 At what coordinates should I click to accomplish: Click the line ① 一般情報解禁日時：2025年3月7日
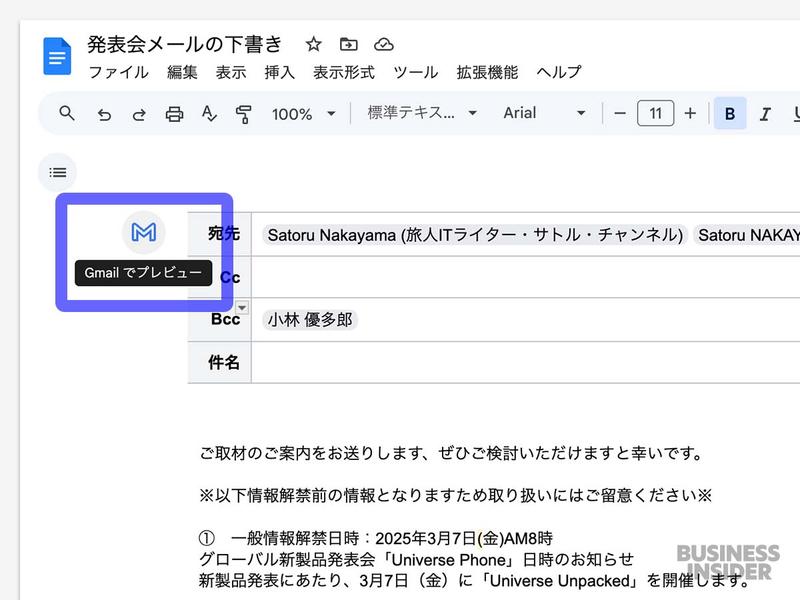point(376,538)
